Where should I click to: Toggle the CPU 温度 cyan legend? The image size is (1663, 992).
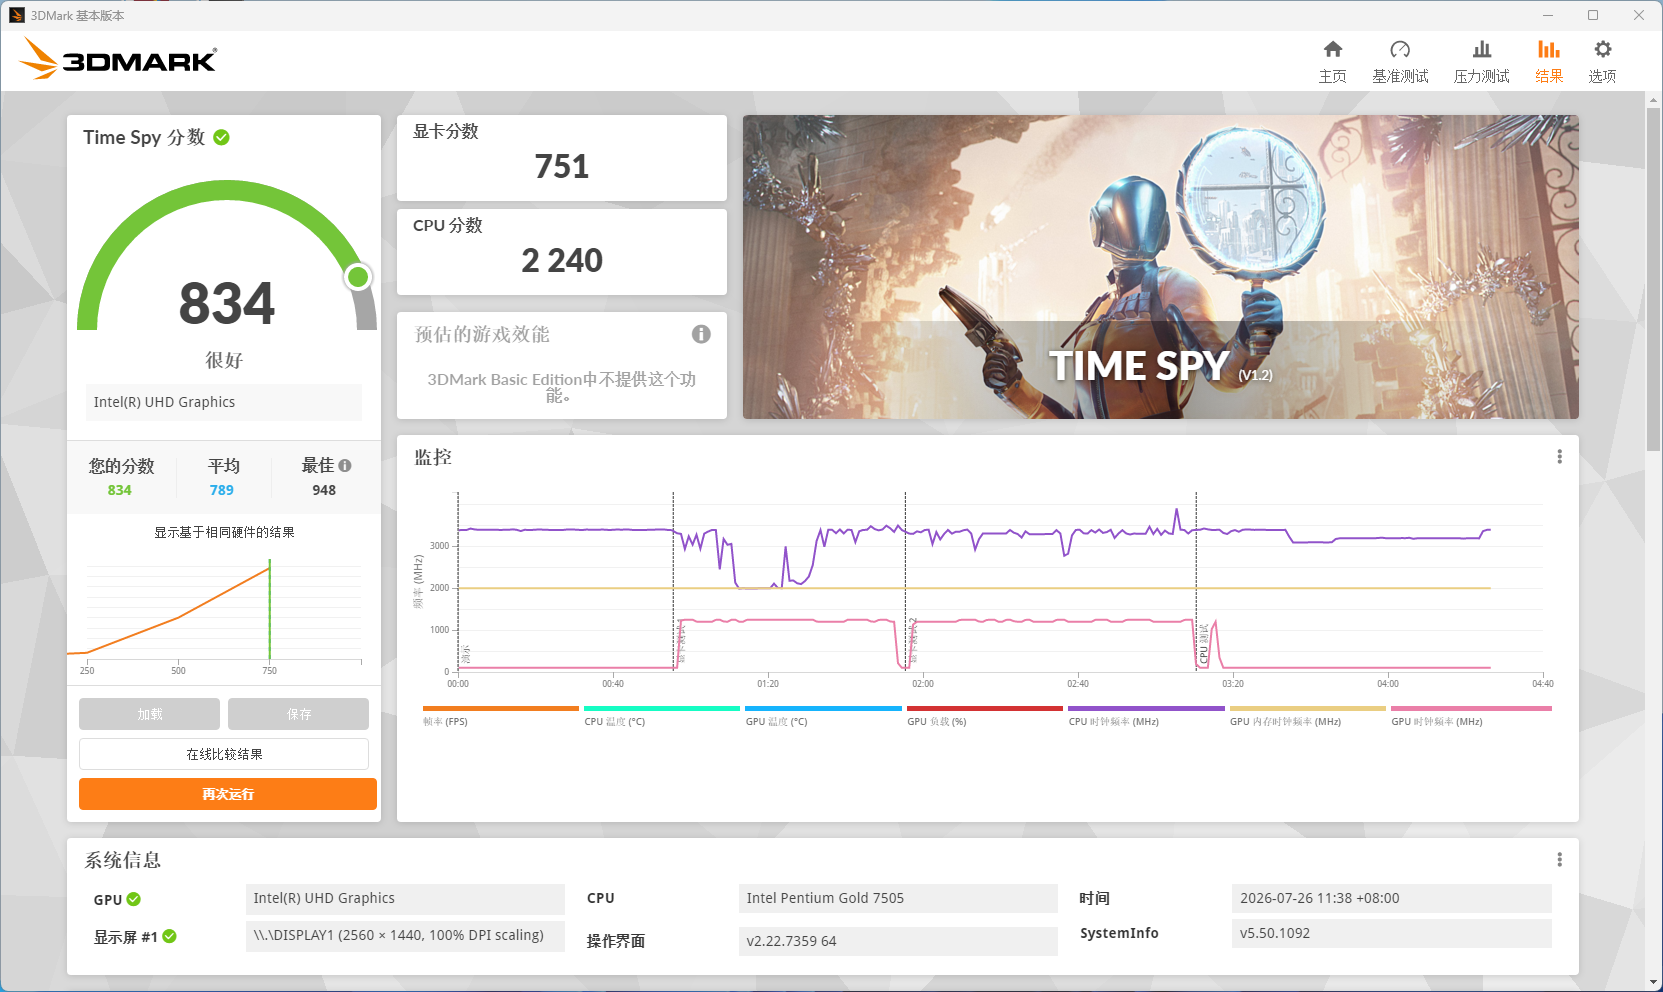click(662, 716)
